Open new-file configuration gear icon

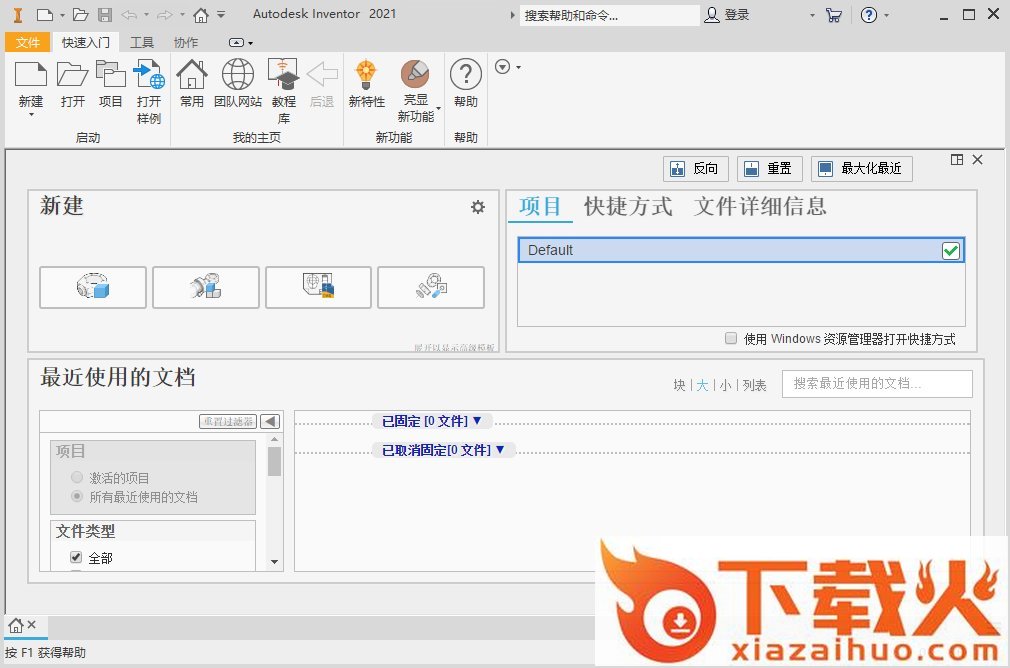tap(478, 207)
